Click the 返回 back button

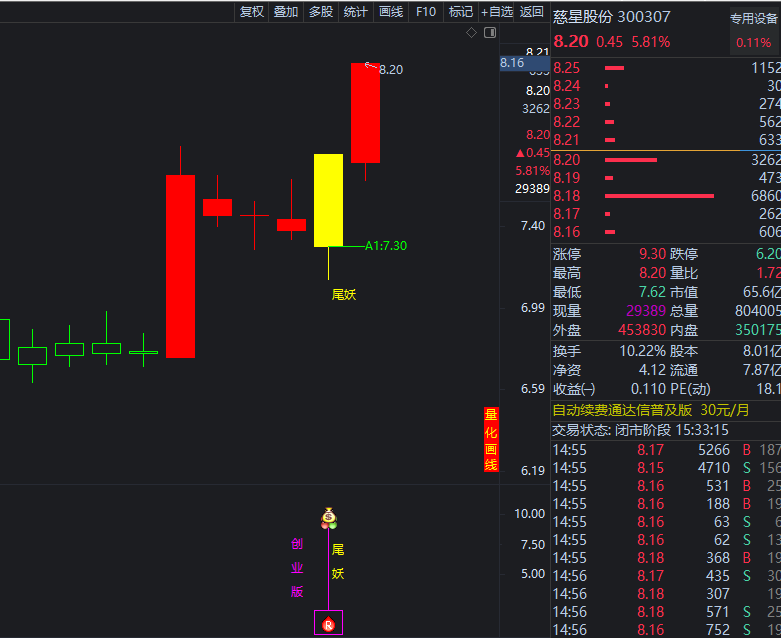pyautogui.click(x=531, y=11)
